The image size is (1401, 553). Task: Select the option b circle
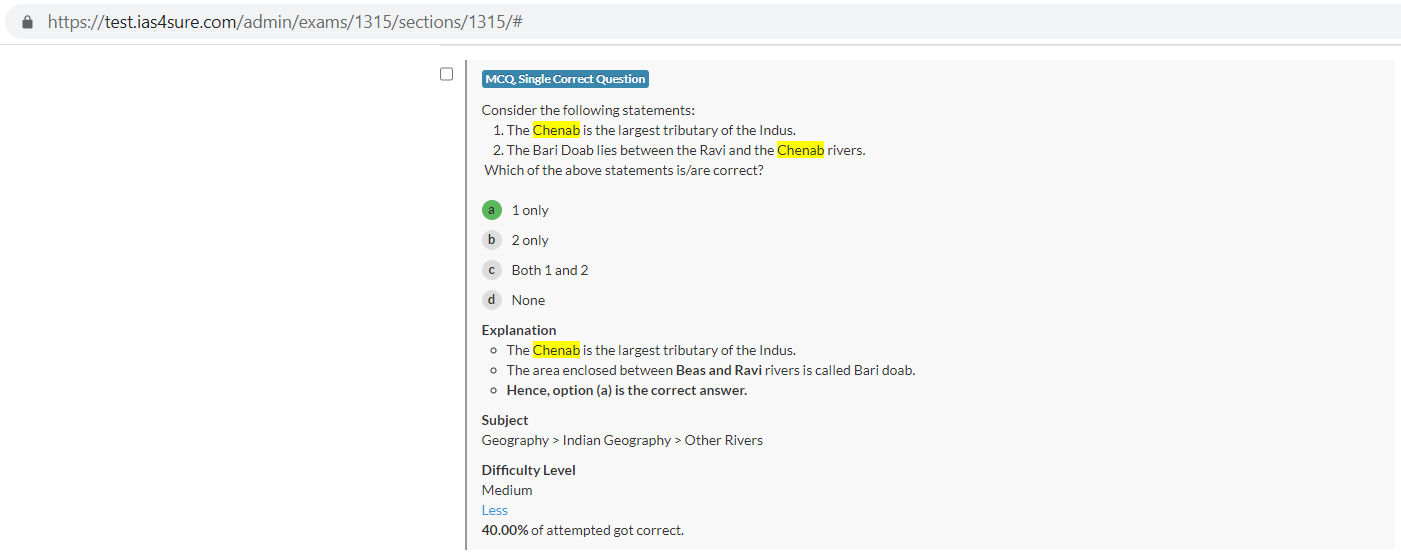tap(491, 240)
